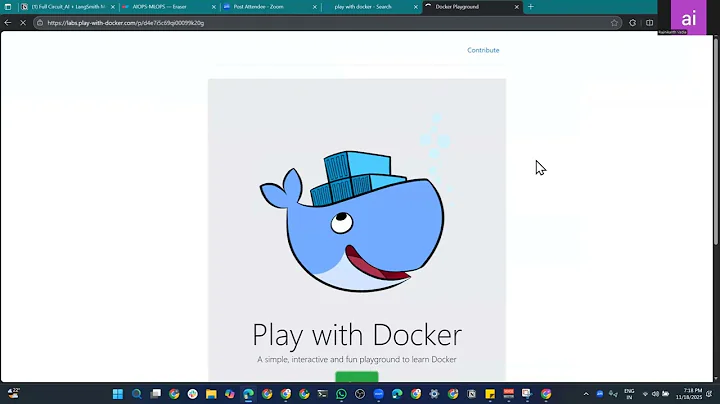Close the Full Circuit_AI LangSmith tab
The image size is (720, 404).
[x=113, y=7]
